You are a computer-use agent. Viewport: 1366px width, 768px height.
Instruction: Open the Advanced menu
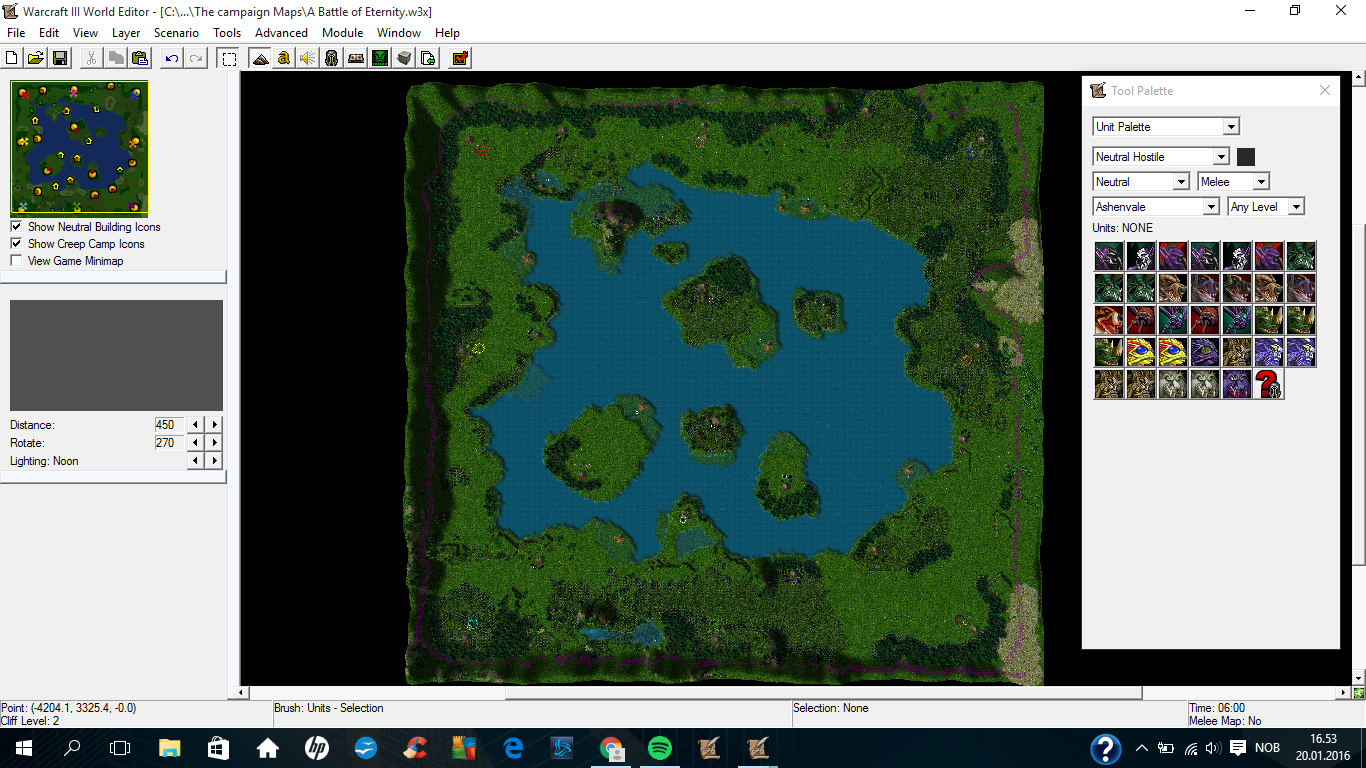281,33
